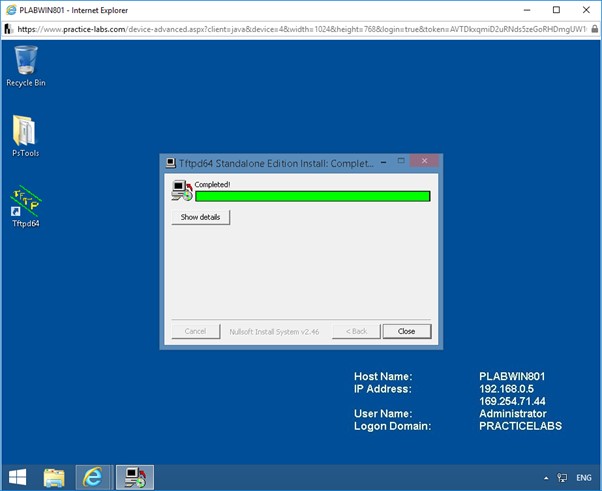Click the Completed! status text
This screenshot has height=491, width=602.
212,184
